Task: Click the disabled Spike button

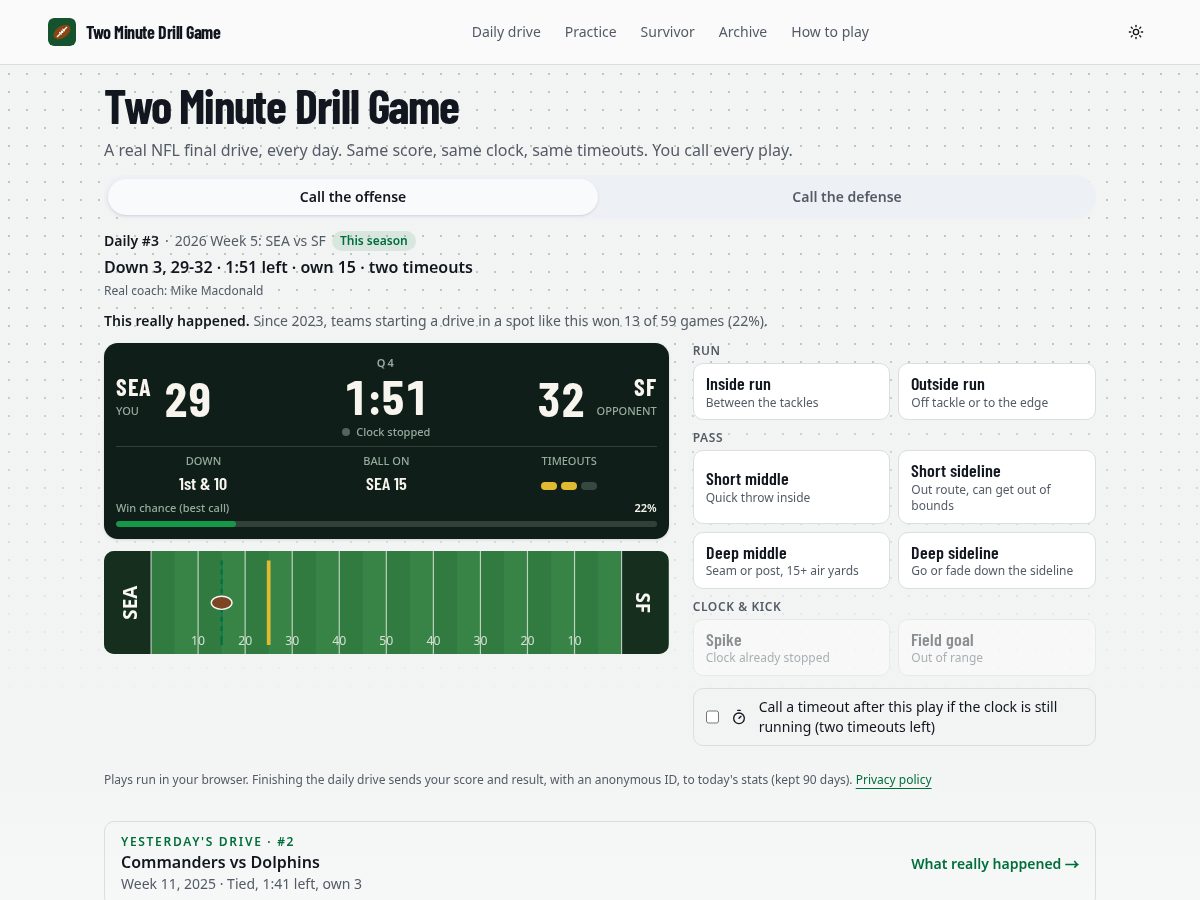Action: coord(791,648)
